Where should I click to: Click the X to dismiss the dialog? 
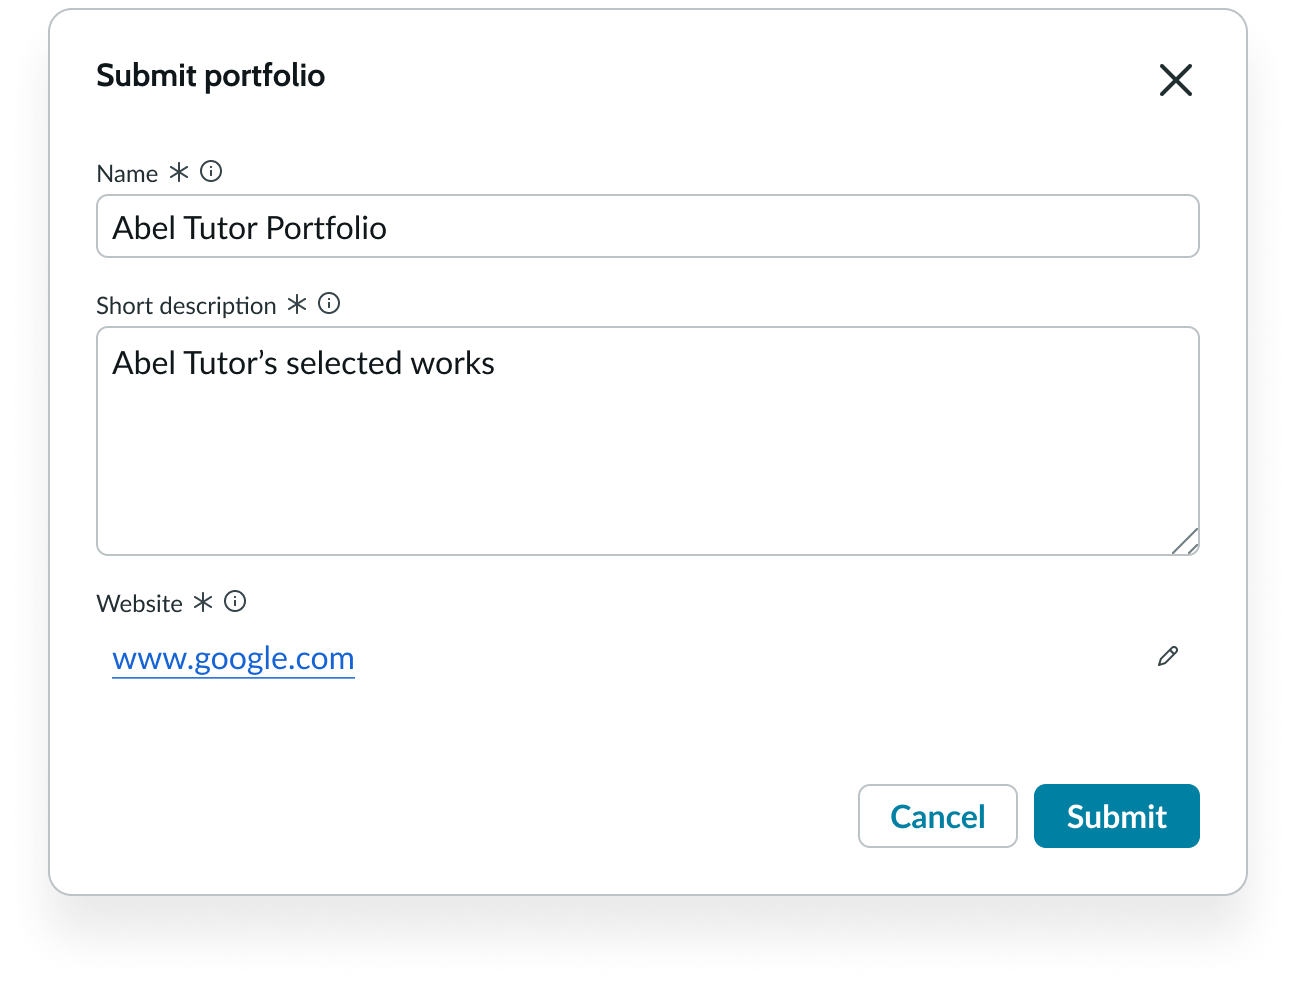(x=1175, y=80)
